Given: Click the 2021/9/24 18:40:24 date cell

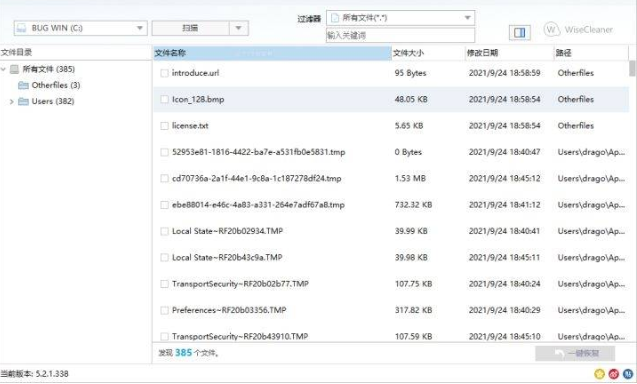Looking at the screenshot, I should (505, 284).
